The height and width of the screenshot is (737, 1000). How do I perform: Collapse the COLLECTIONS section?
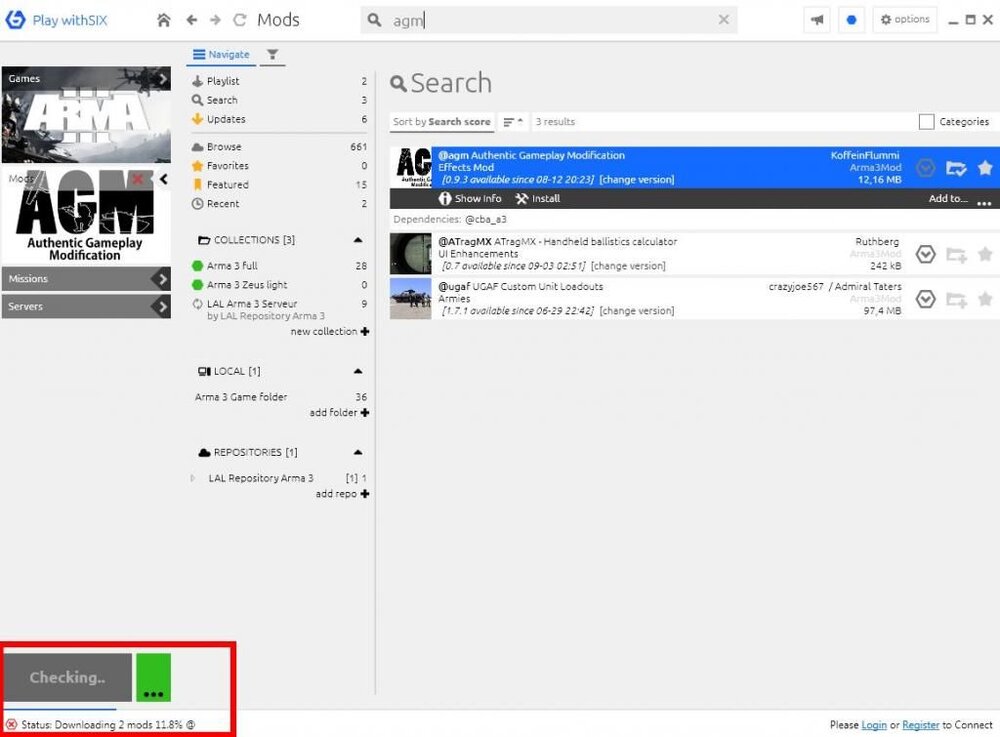[x=358, y=240]
